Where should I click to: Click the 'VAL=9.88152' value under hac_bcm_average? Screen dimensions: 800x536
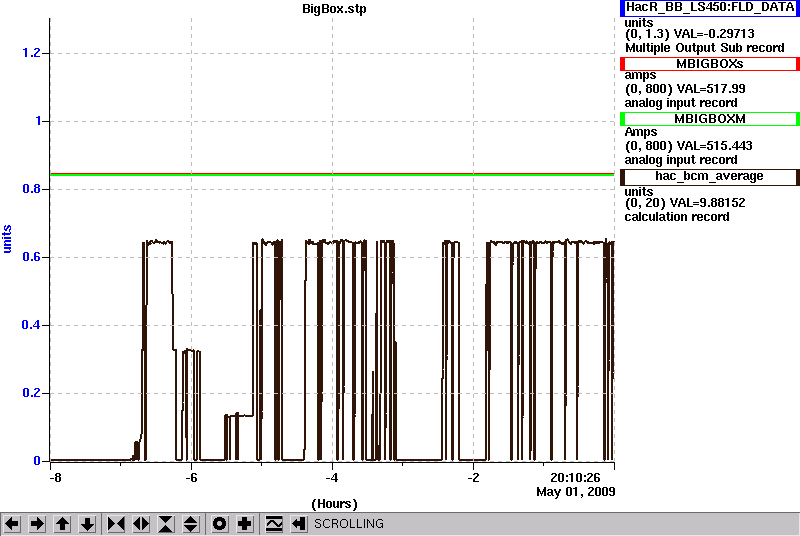click(x=707, y=203)
